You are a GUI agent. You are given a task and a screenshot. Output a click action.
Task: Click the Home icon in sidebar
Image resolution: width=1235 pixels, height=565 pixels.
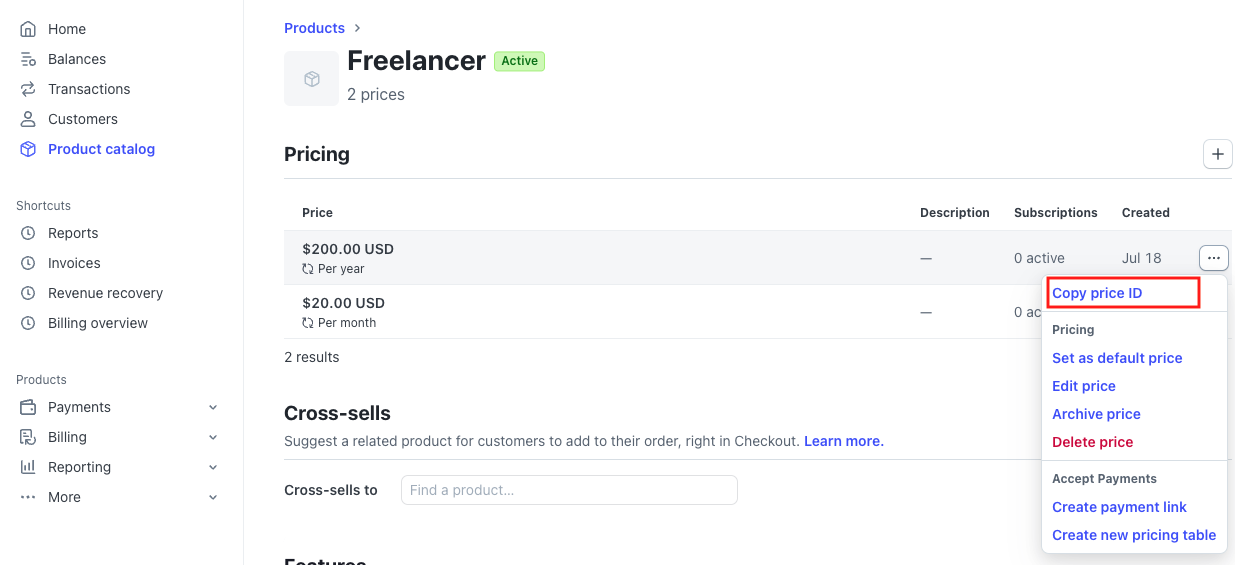28,29
